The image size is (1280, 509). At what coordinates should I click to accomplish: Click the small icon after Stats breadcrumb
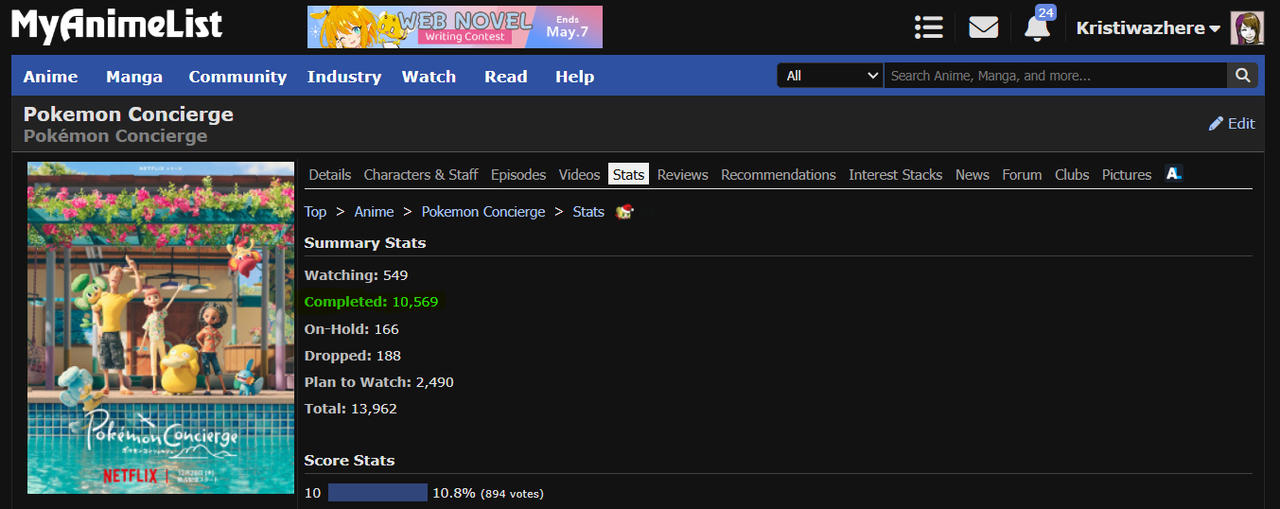click(x=625, y=212)
